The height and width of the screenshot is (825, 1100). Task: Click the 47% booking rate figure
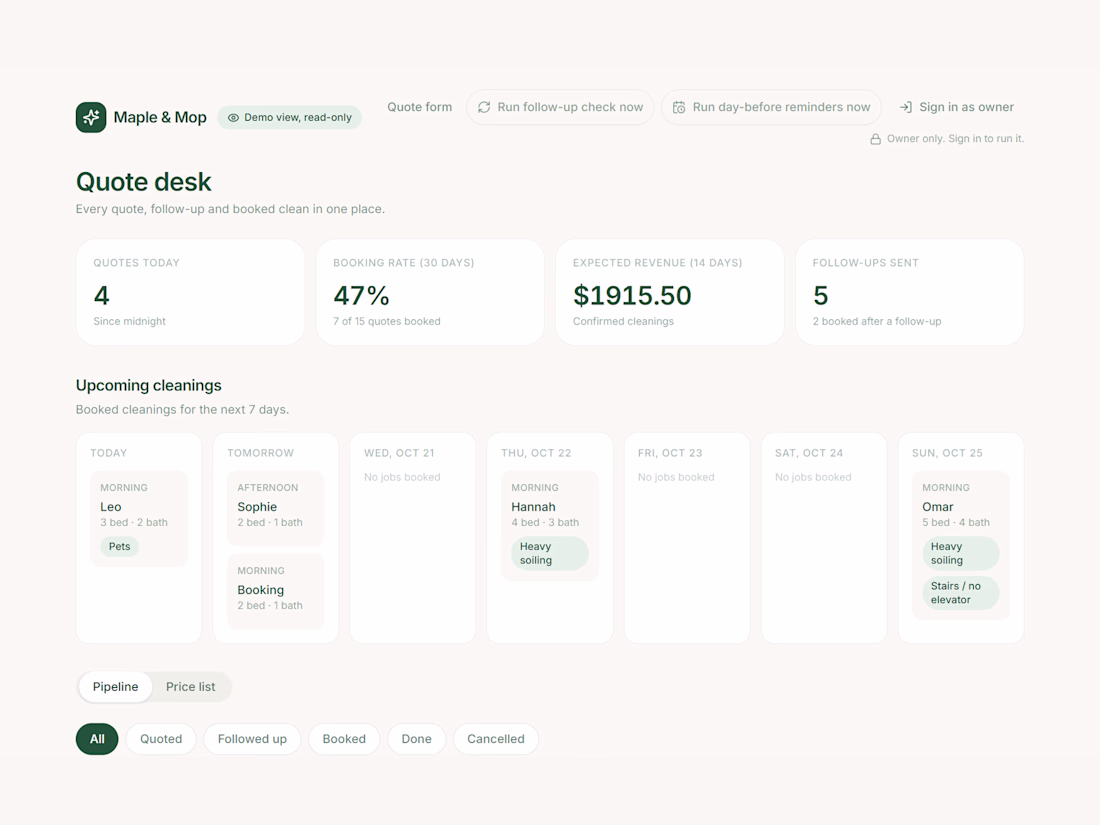coord(361,295)
